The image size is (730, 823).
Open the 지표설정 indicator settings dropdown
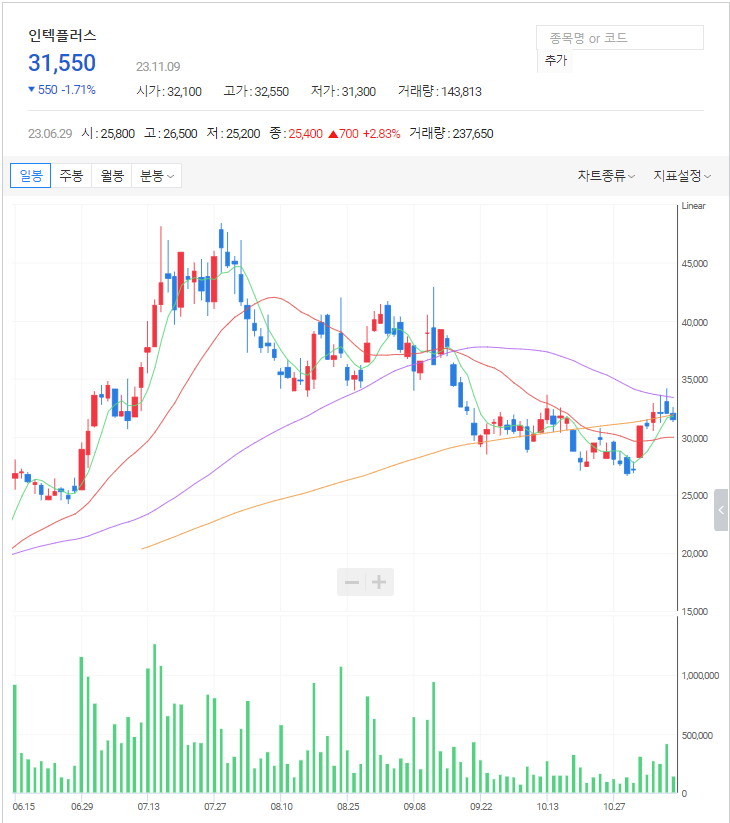682,176
